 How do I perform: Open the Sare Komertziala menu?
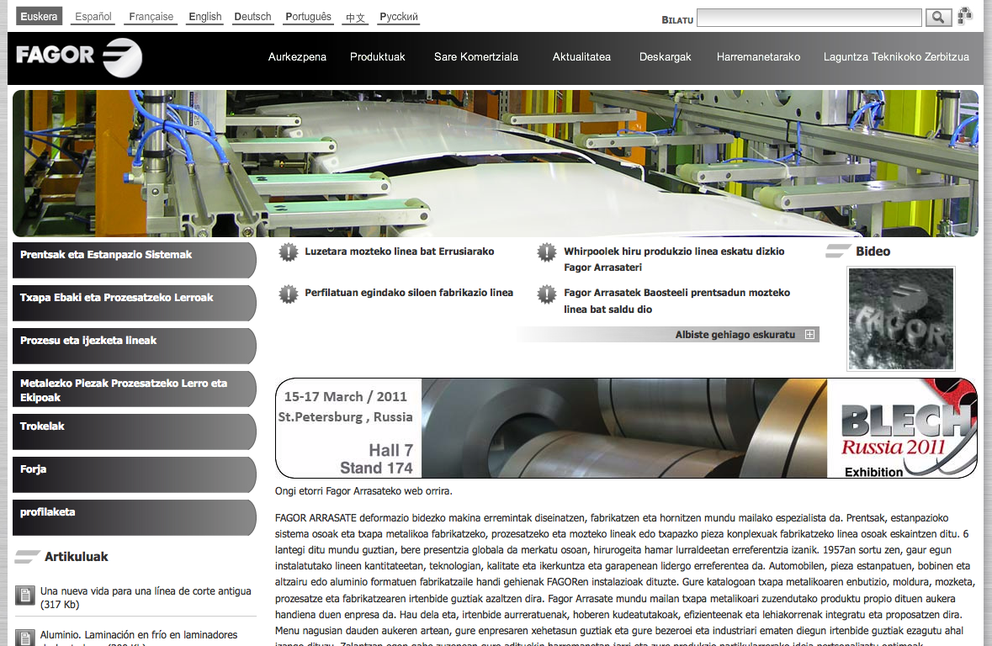[476, 57]
